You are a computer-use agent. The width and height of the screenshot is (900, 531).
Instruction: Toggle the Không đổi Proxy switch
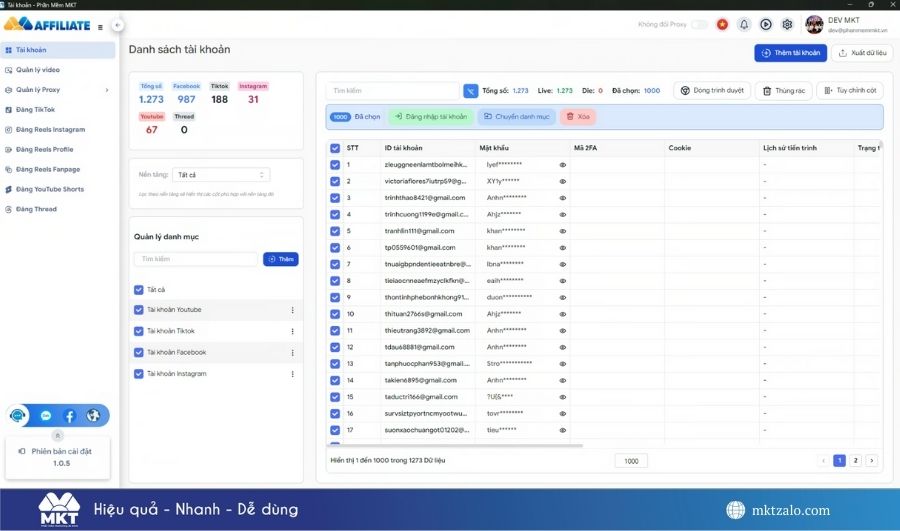699,24
